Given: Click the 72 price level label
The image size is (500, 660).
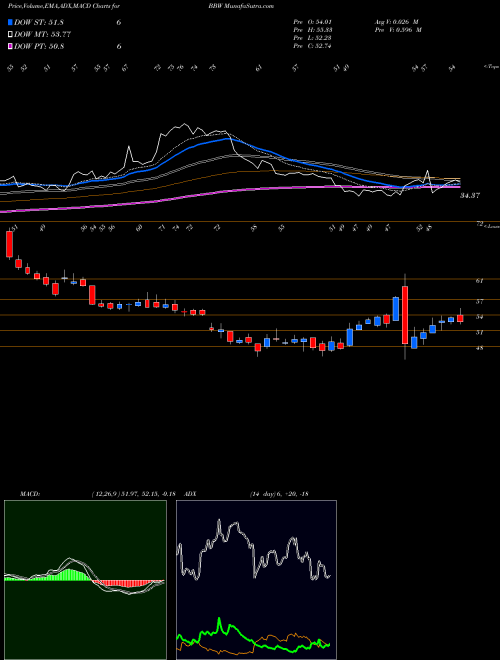Looking at the screenshot, I should [479, 224].
